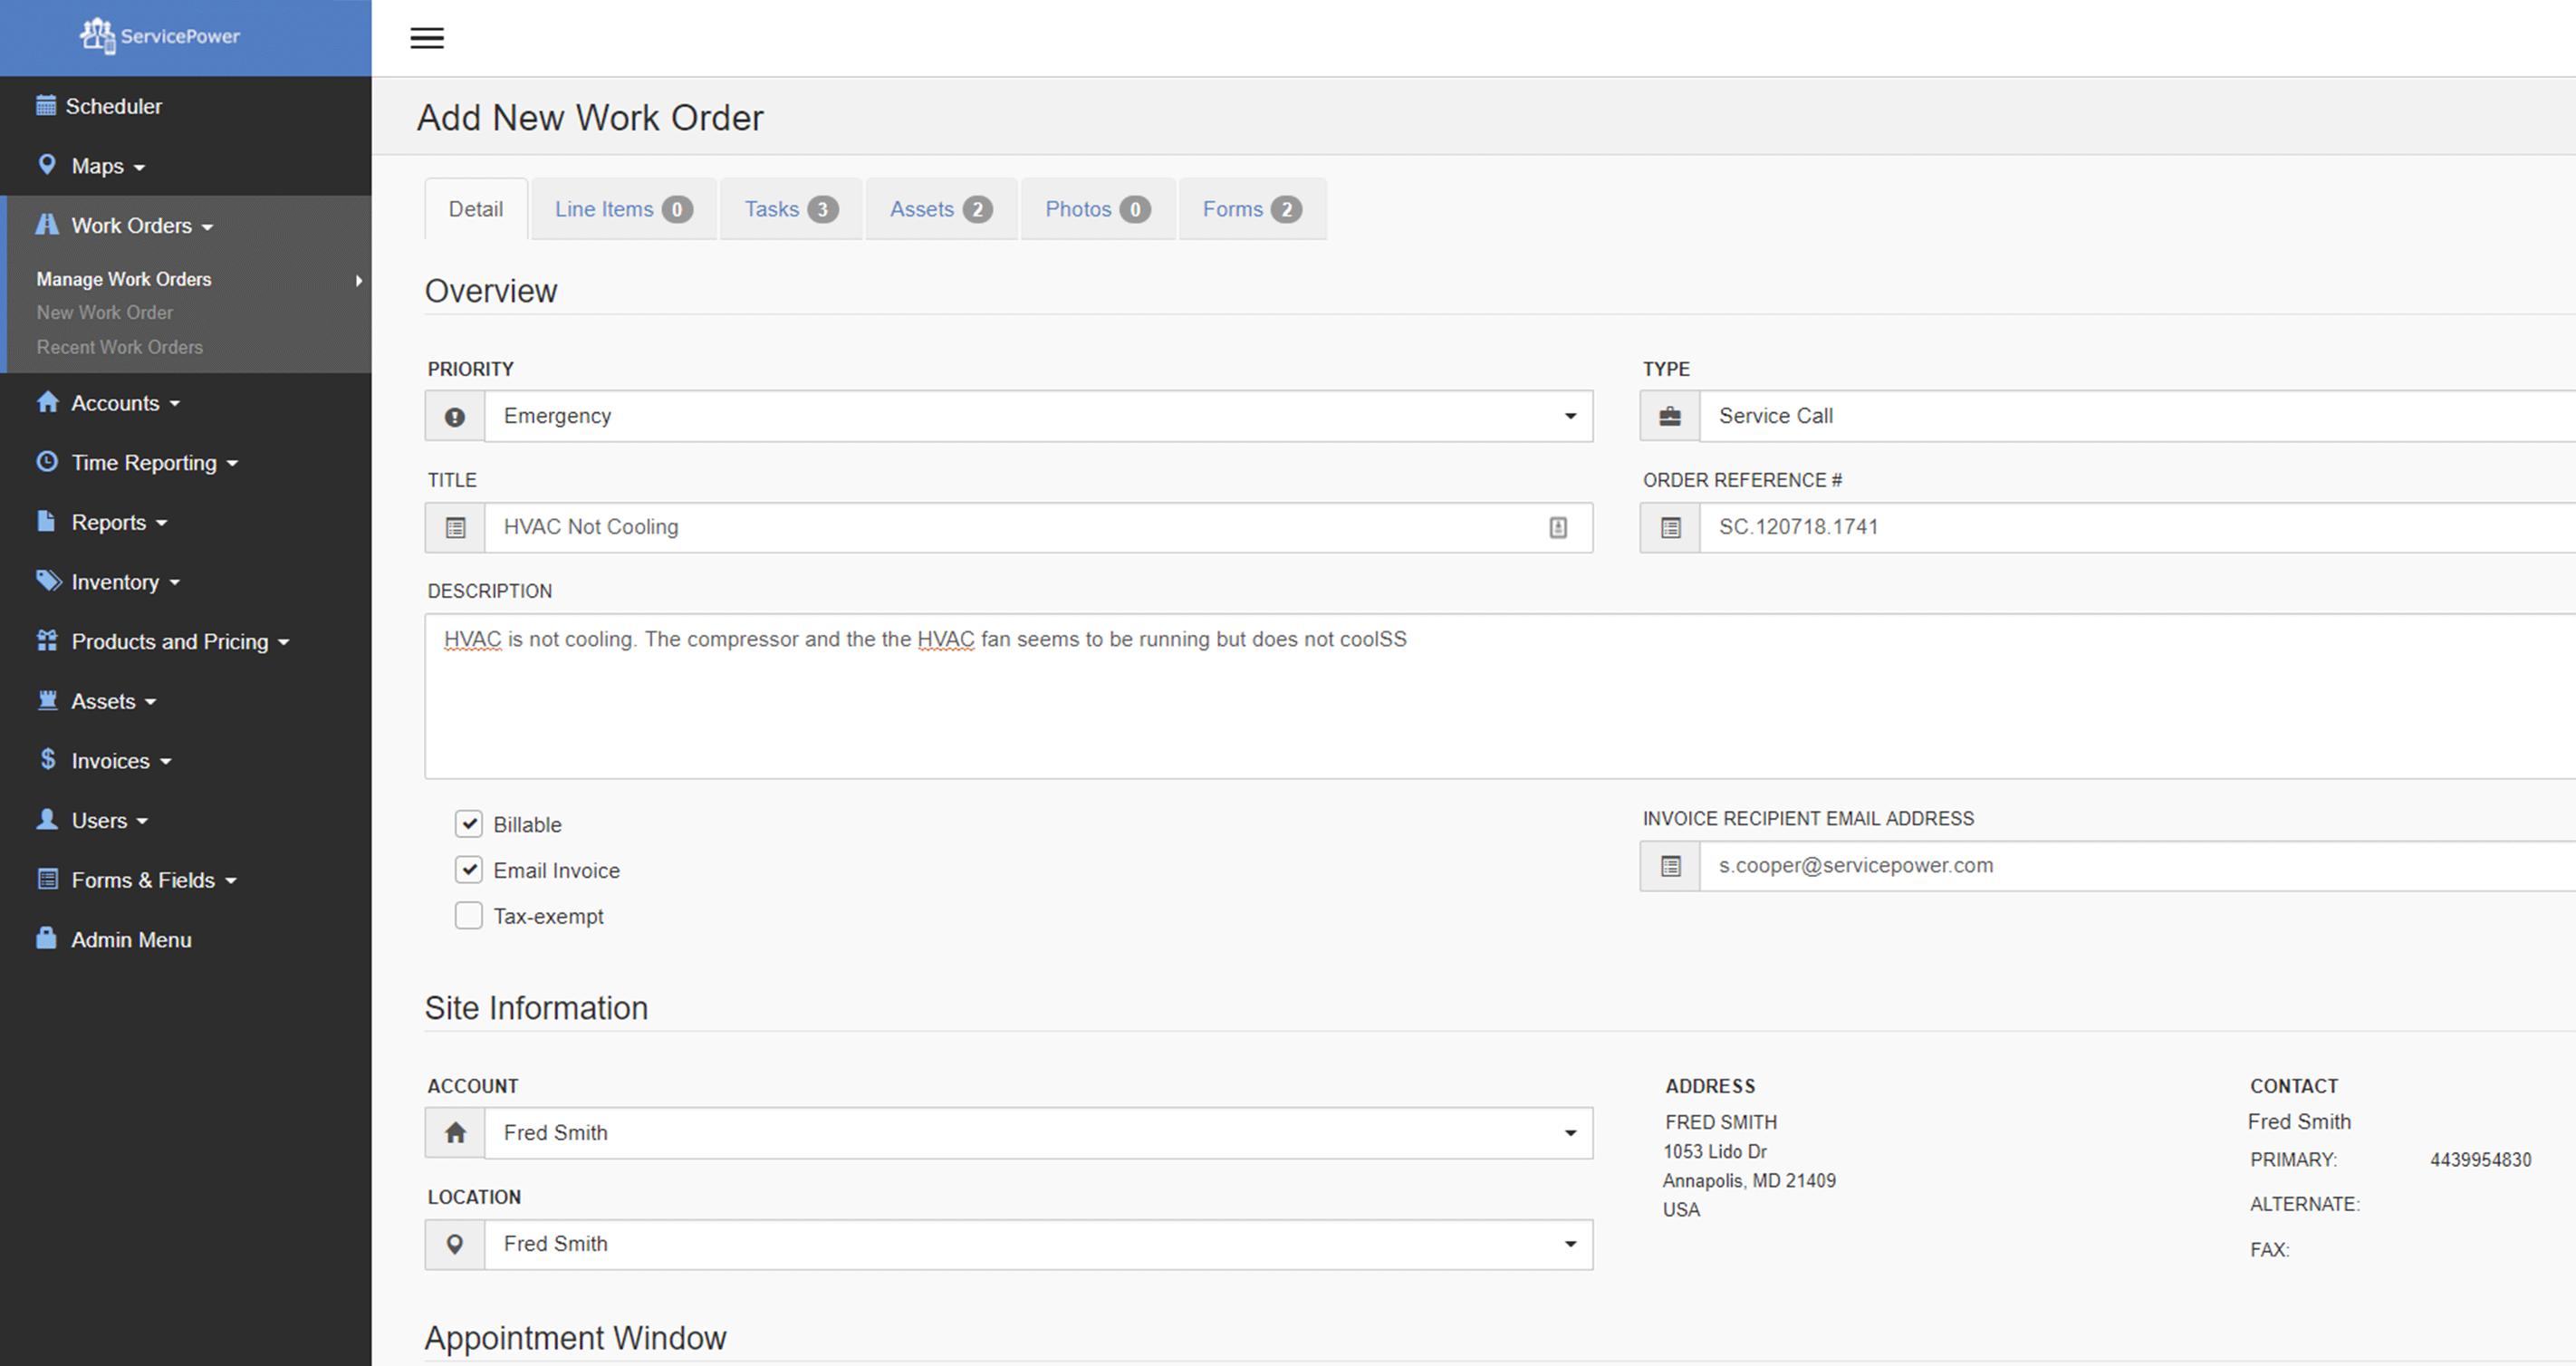Switch to the Forms tab
Viewport: 2576px width, 1366px height.
pos(1252,209)
